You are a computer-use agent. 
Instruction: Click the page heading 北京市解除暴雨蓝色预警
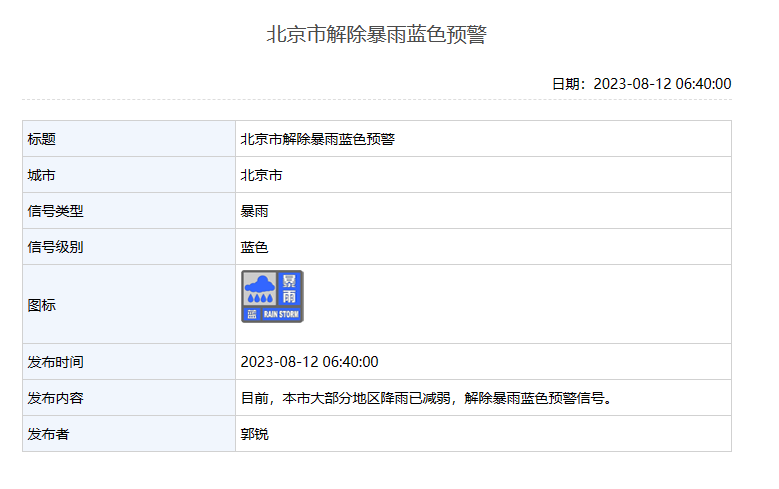pos(376,35)
